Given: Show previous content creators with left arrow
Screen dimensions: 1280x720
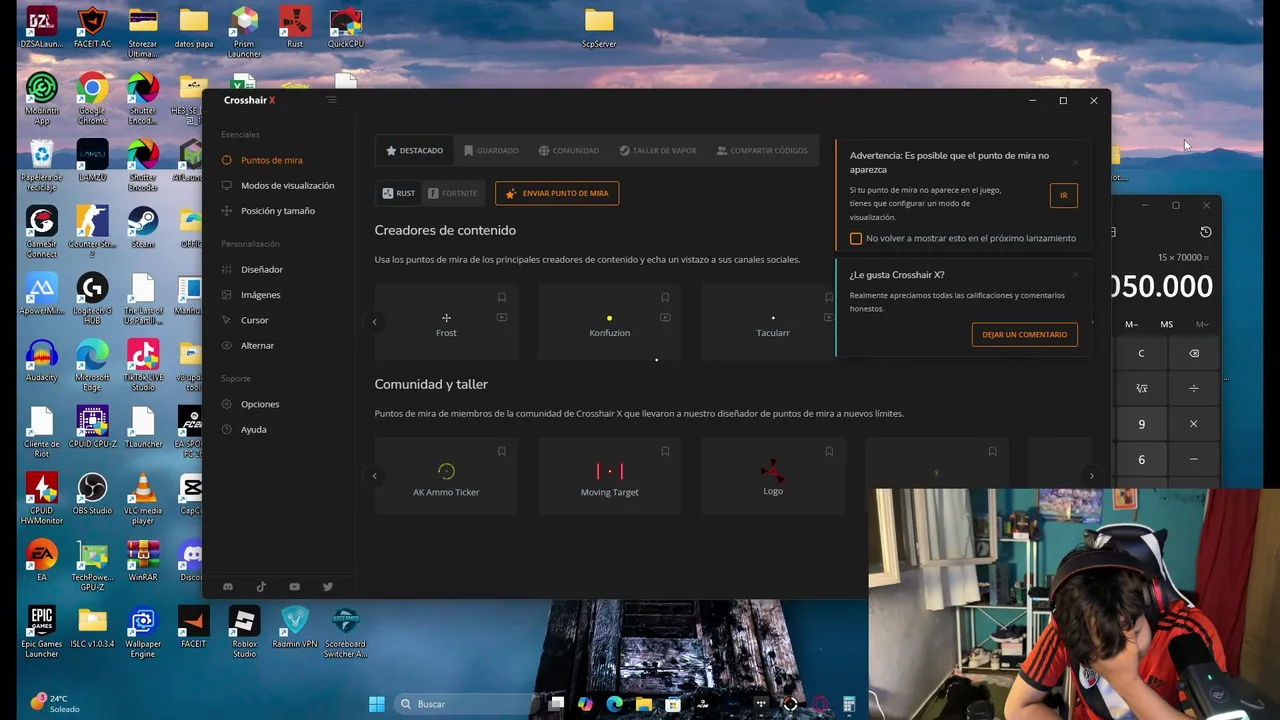Looking at the screenshot, I should click(375, 322).
